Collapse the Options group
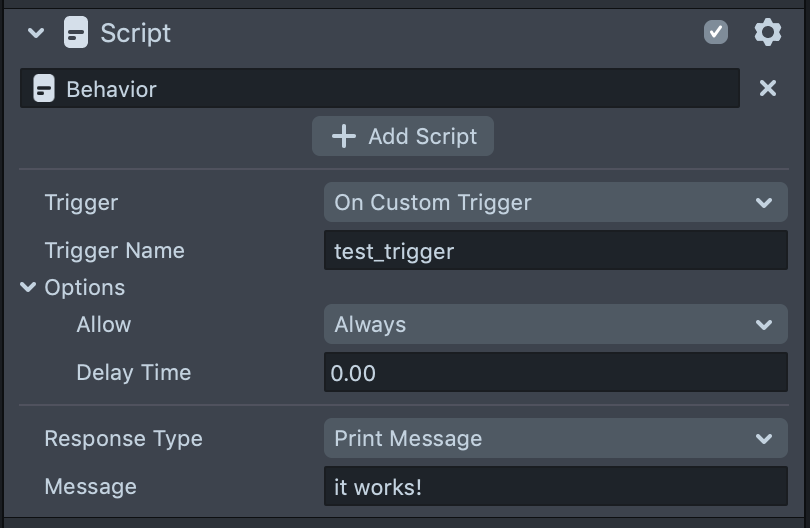The height and width of the screenshot is (528, 810). 28,288
